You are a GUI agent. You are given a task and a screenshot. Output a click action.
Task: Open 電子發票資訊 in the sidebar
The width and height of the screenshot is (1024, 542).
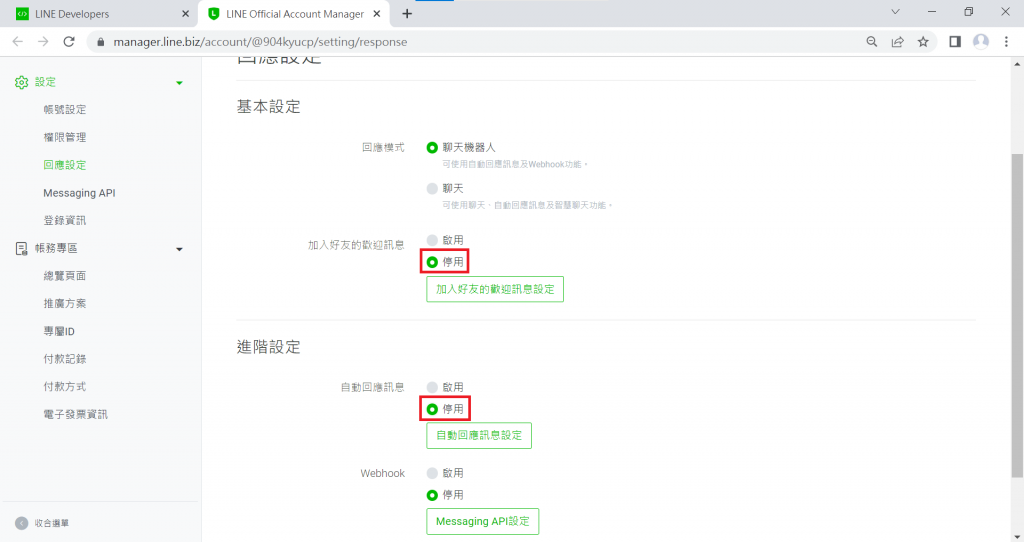click(x=75, y=414)
